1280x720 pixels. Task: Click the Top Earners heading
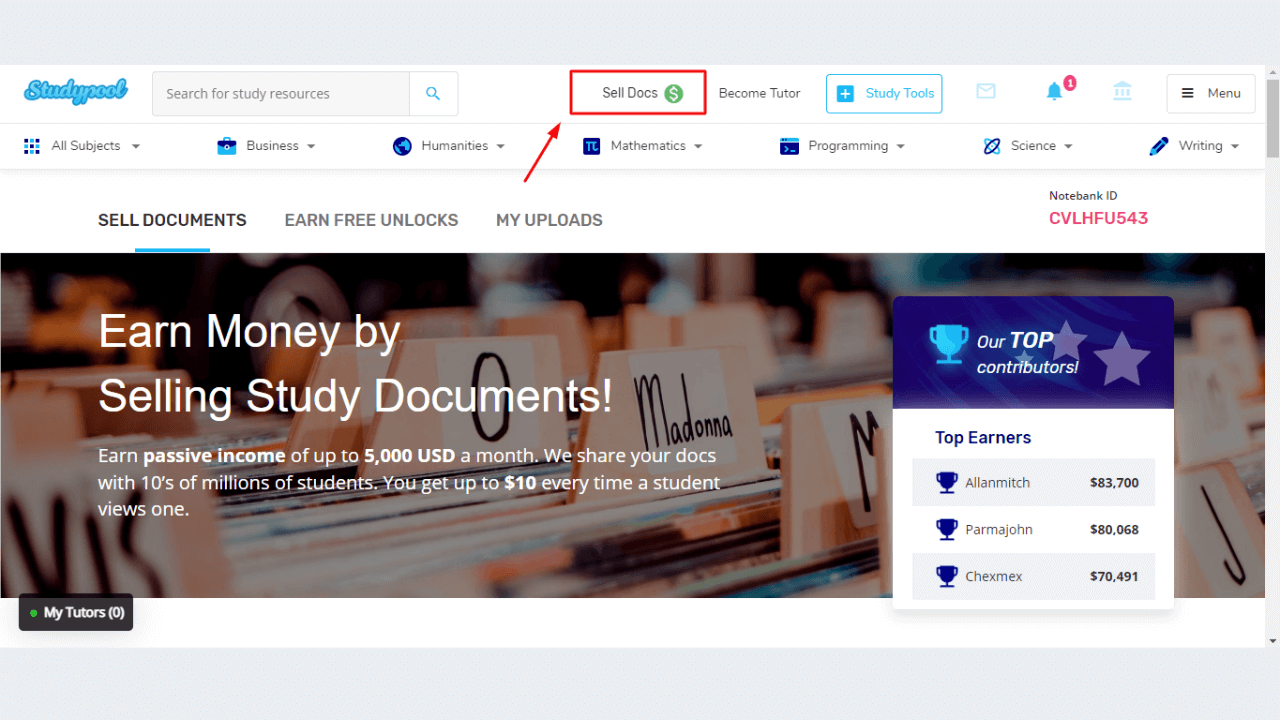point(983,437)
